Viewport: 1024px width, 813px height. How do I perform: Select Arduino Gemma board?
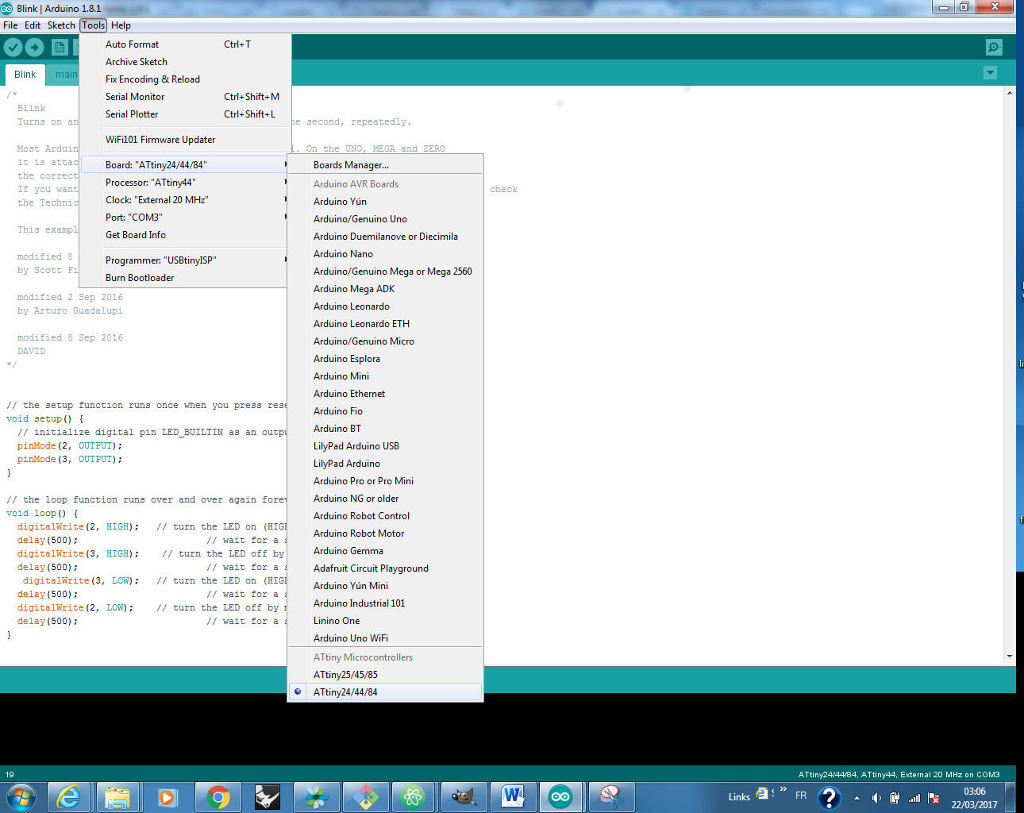(385, 550)
